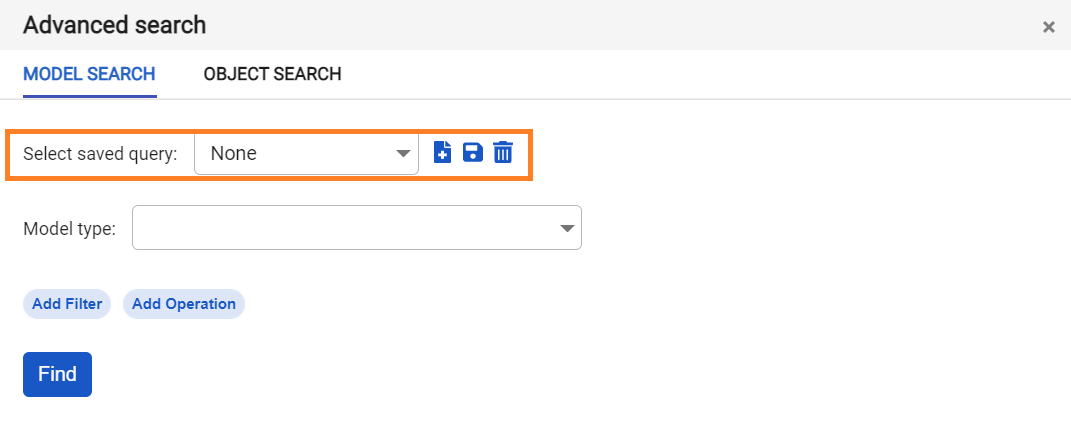Select the "None" value in saved query

(234, 154)
